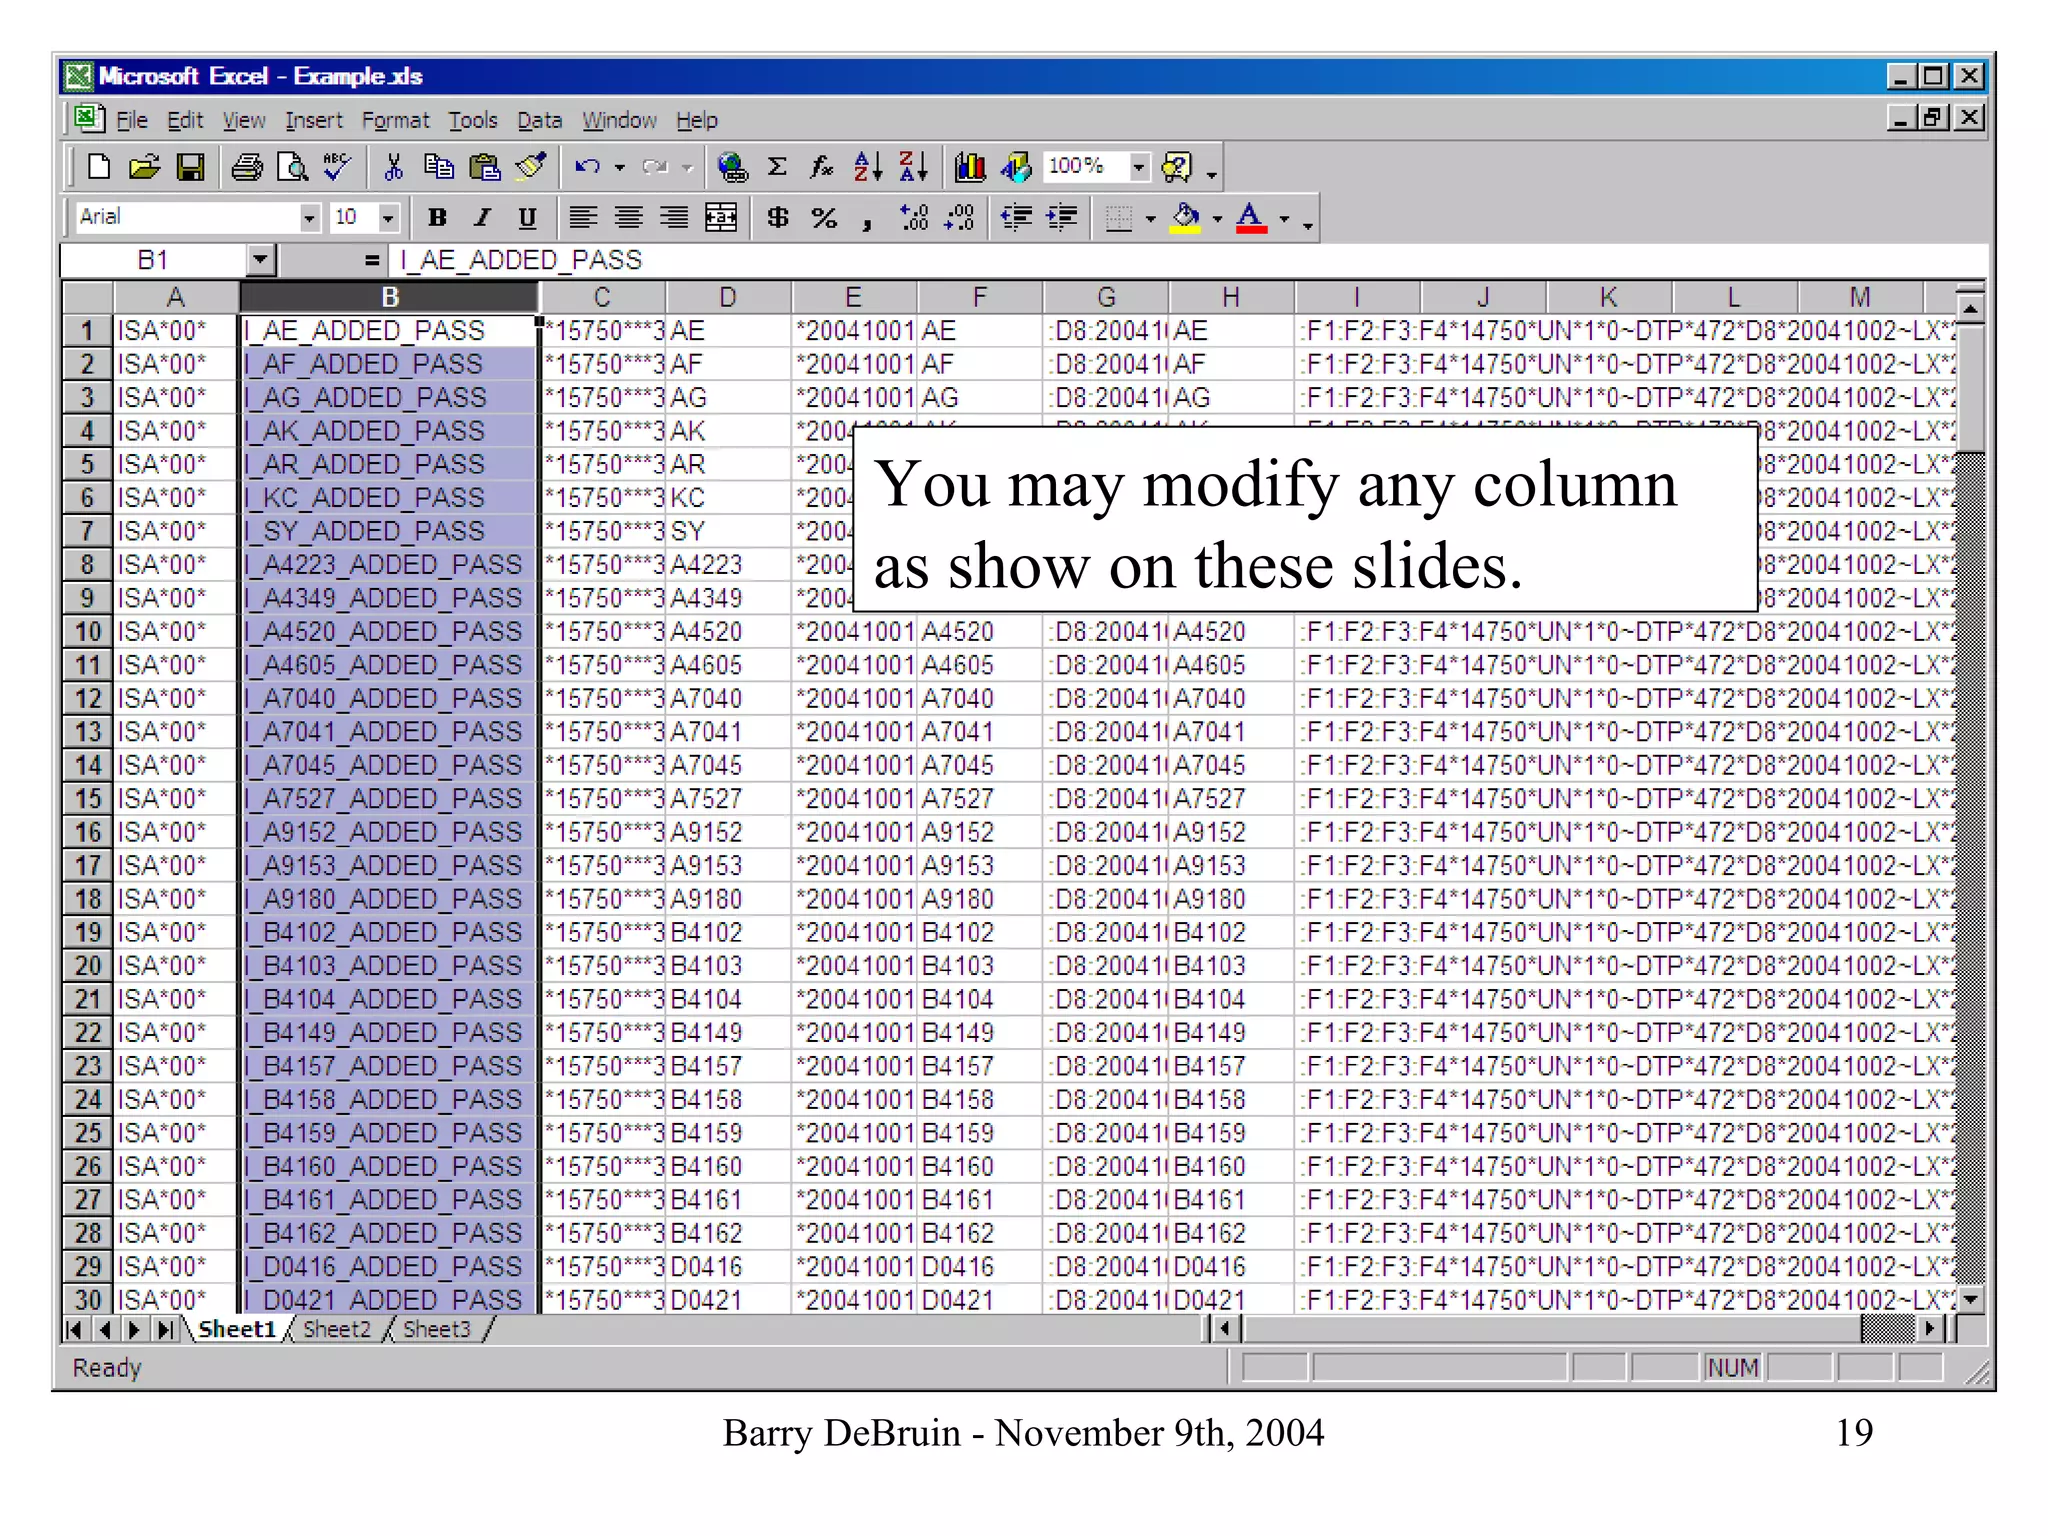Switch to Sheet3 tab
Viewport: 2048px width, 1536px height.
pyautogui.click(x=436, y=1329)
